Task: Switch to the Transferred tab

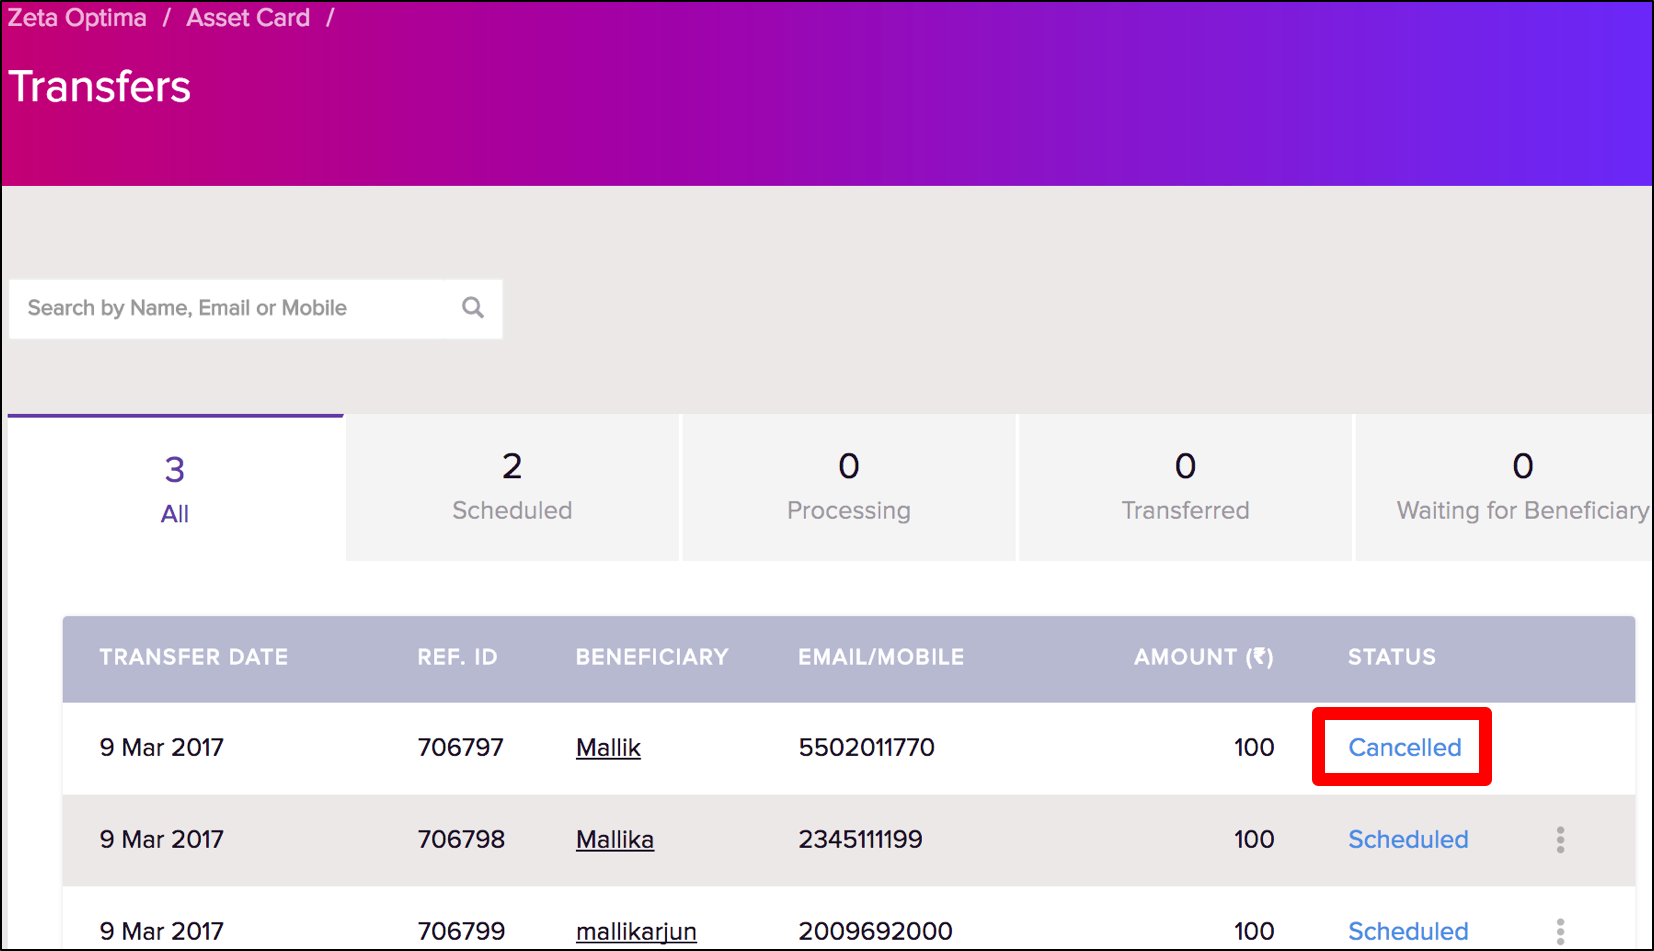Action: [x=1186, y=488]
